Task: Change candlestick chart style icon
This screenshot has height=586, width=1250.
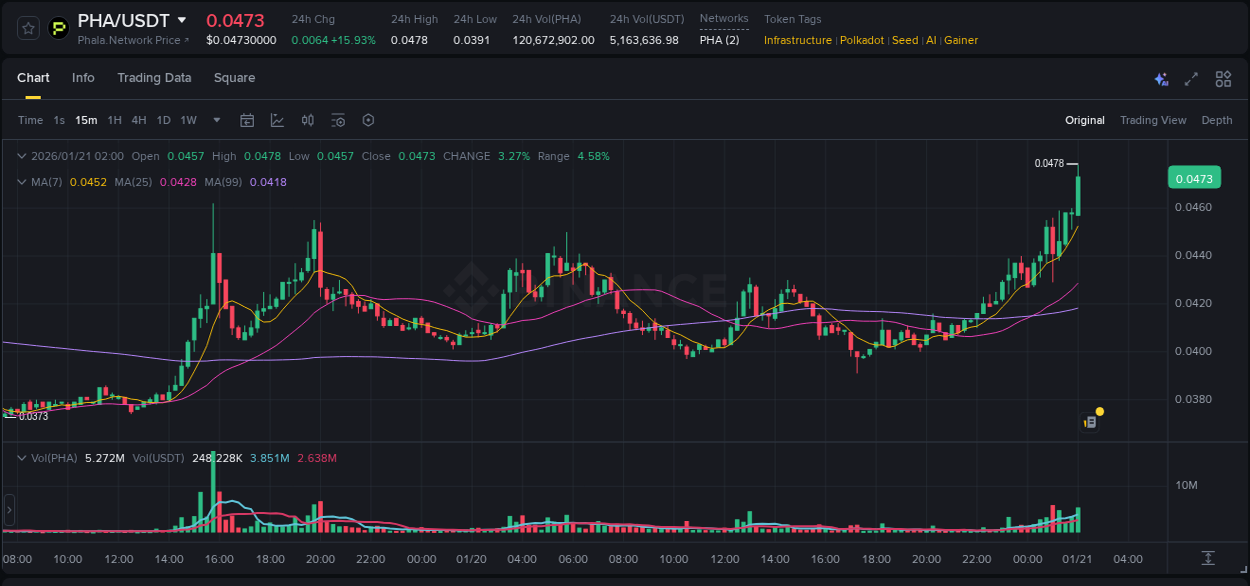Action: [308, 120]
